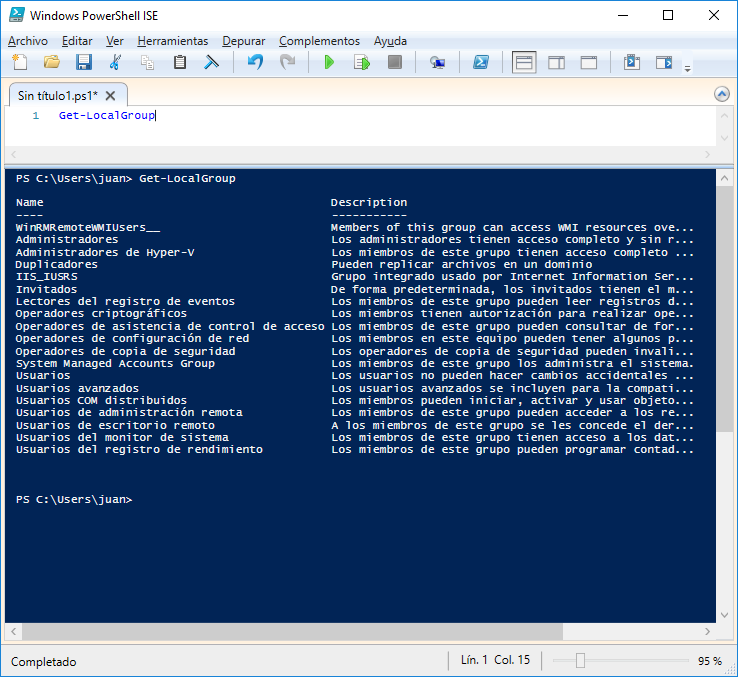Show the script pane at the top
The height and width of the screenshot is (677, 738).
point(524,63)
